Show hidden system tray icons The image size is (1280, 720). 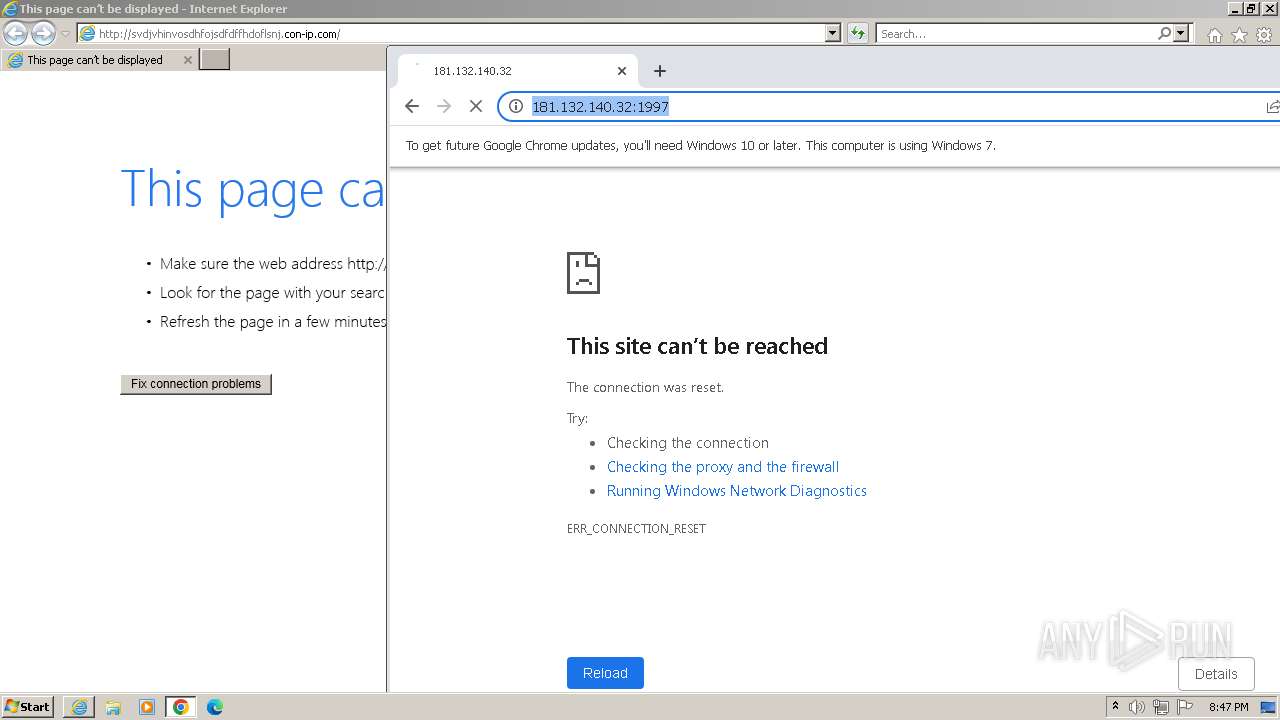point(1115,707)
